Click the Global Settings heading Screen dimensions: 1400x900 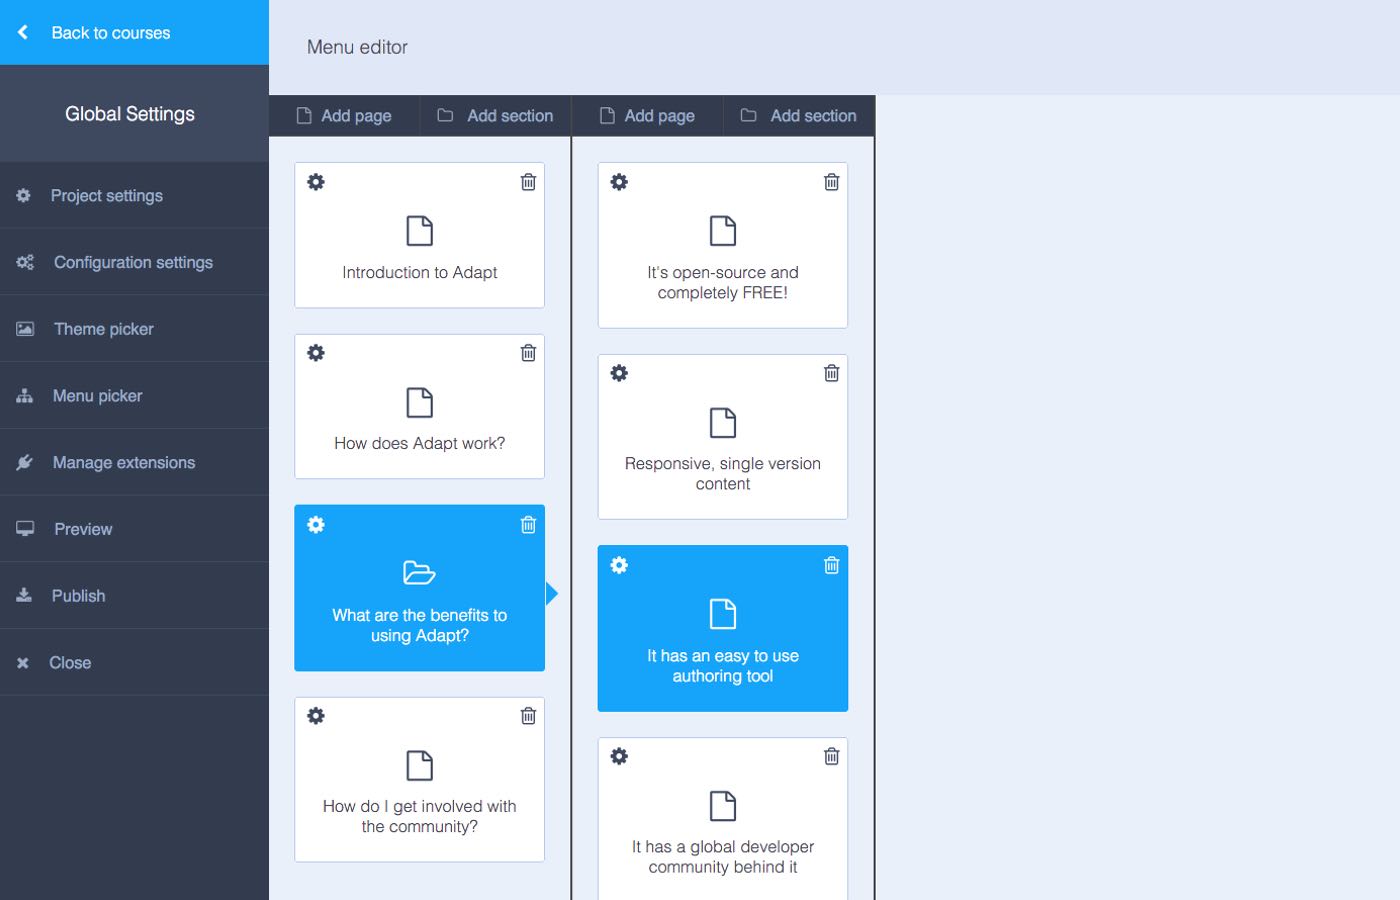pyautogui.click(x=130, y=114)
